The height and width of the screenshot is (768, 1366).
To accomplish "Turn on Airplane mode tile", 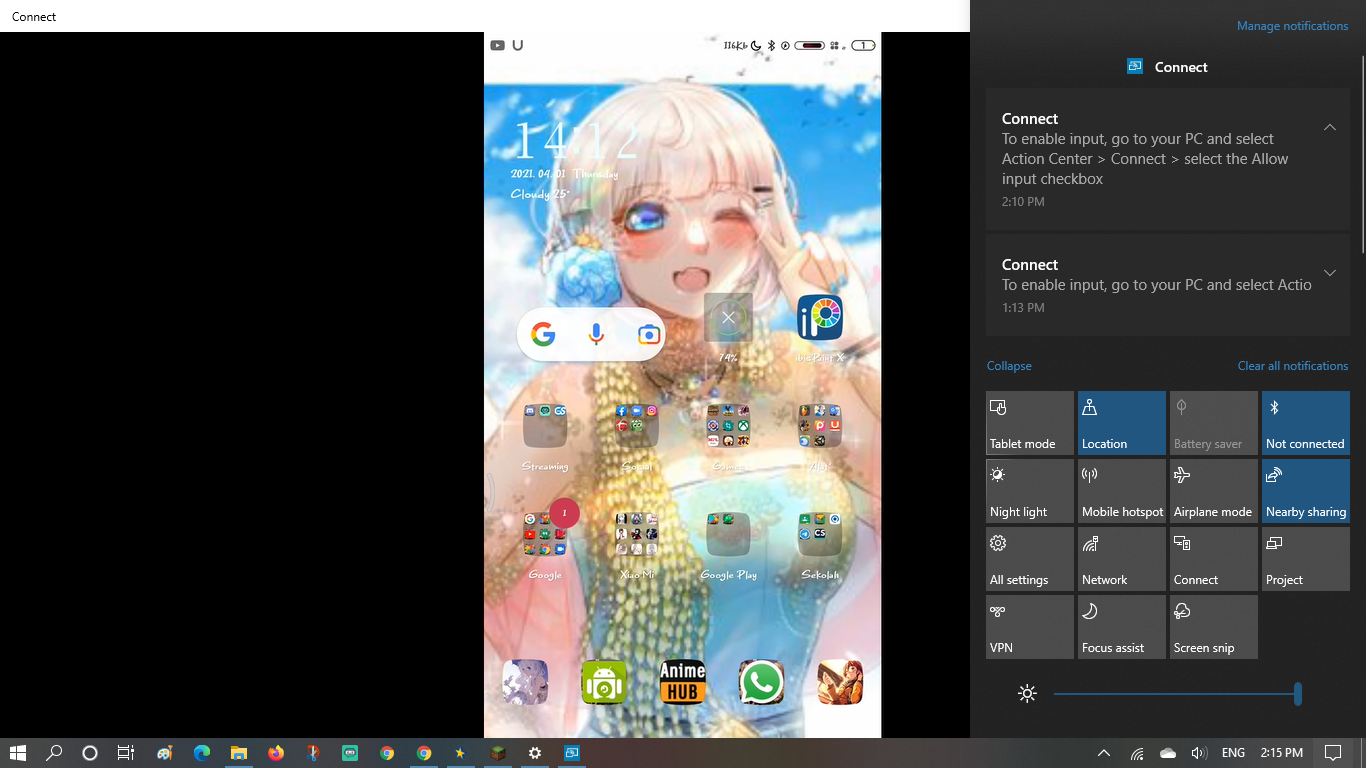I will tap(1214, 491).
